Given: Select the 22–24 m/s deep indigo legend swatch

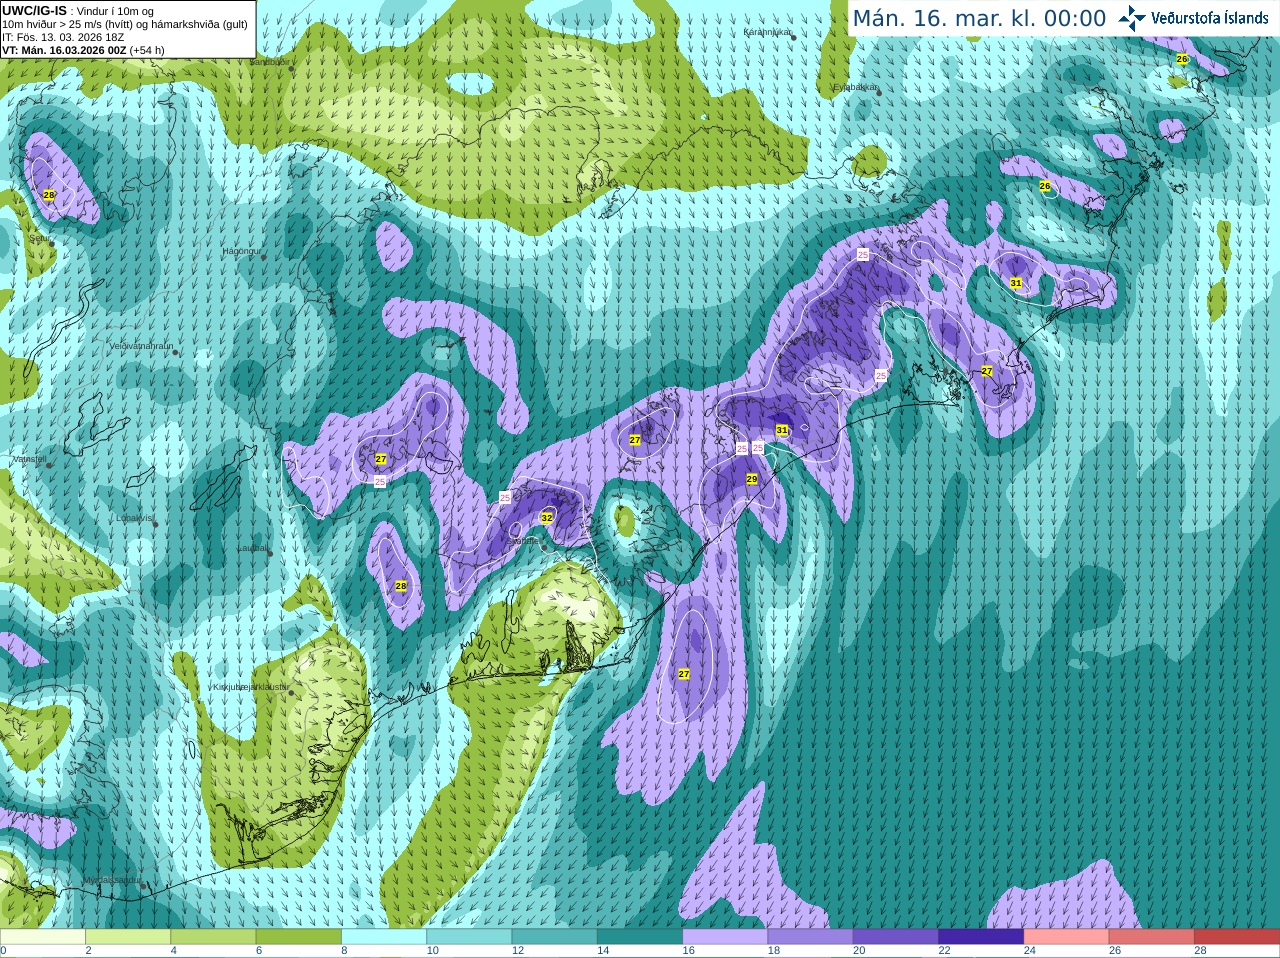Looking at the screenshot, I should (982, 937).
